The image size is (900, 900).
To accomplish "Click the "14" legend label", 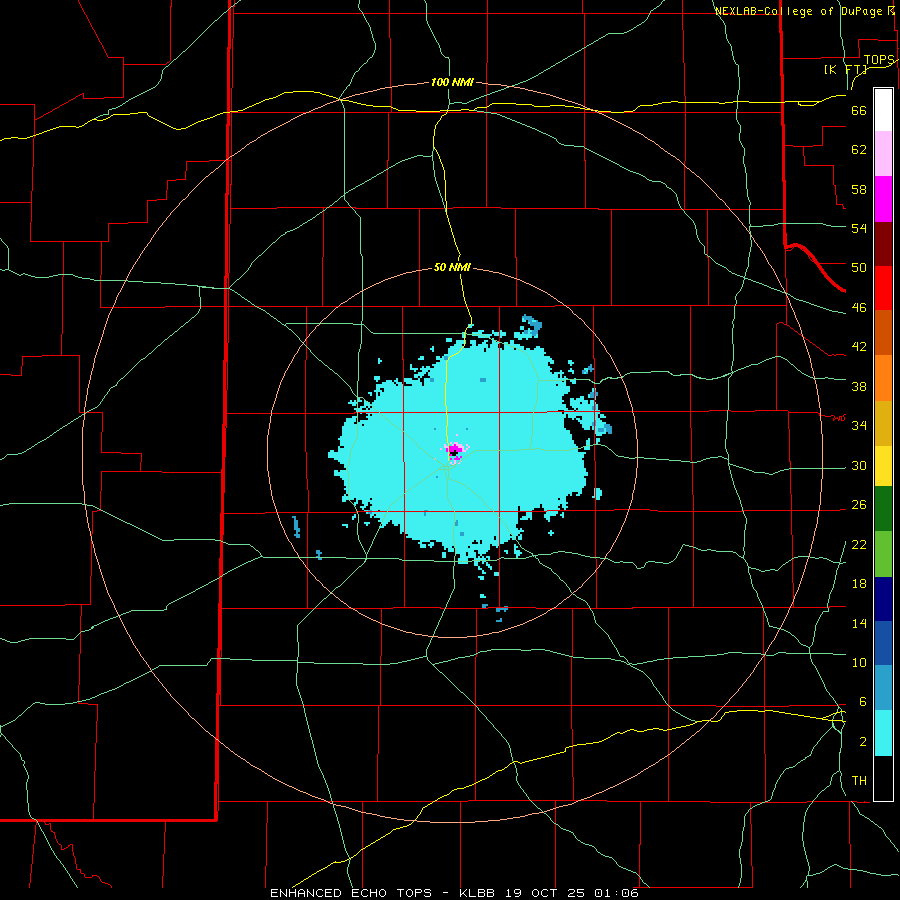I will point(859,623).
